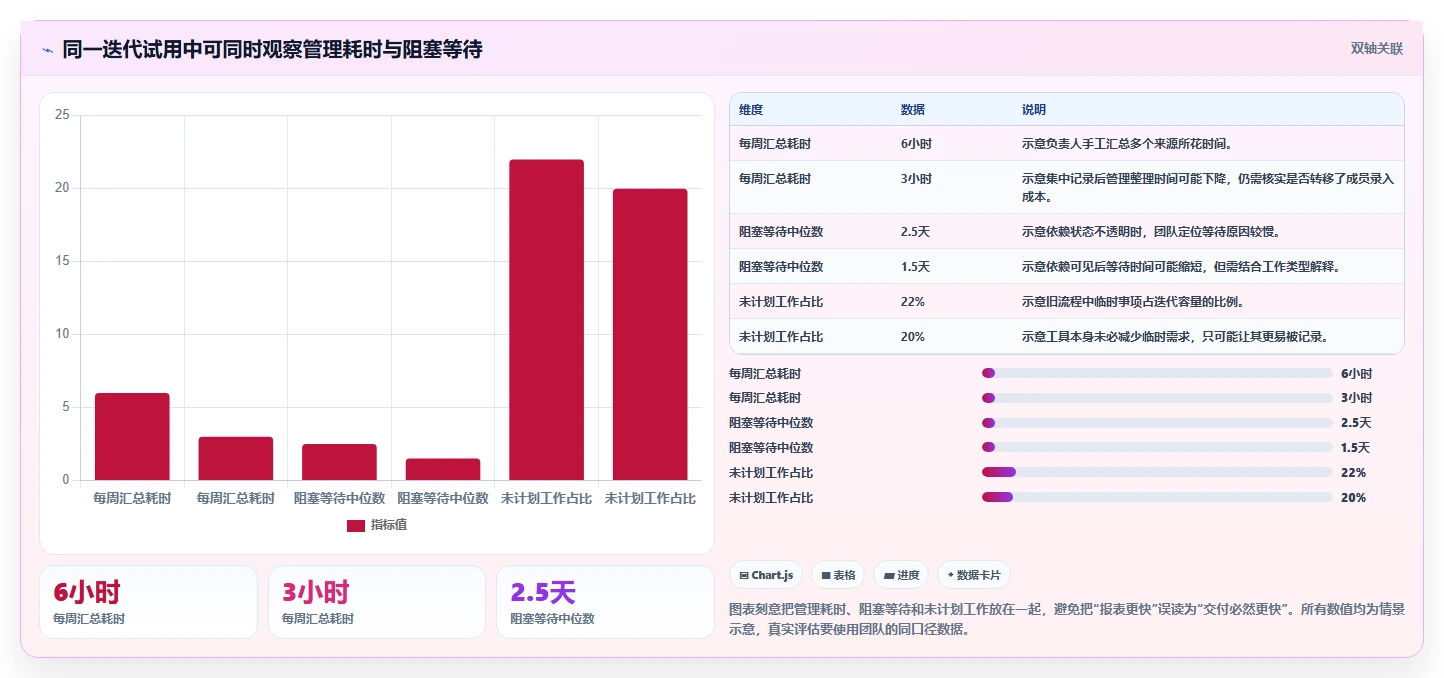
Task: Click the 6小时 cell in the table
Action: [916, 144]
